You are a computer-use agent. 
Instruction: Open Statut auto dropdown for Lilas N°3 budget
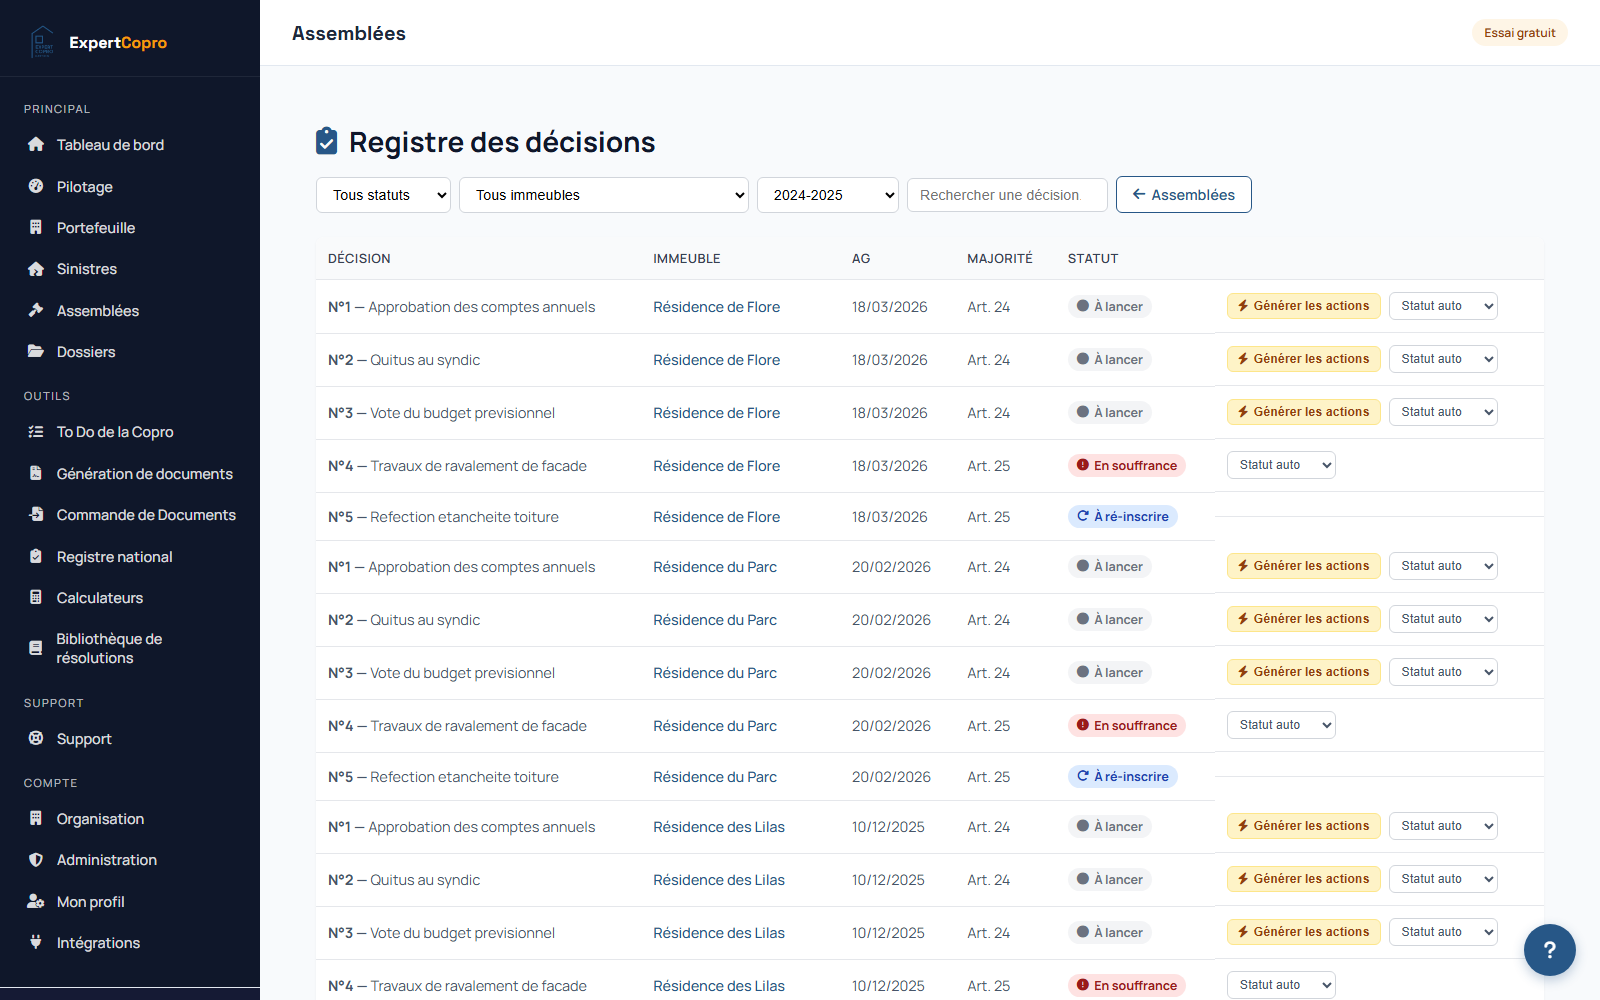coord(1443,932)
